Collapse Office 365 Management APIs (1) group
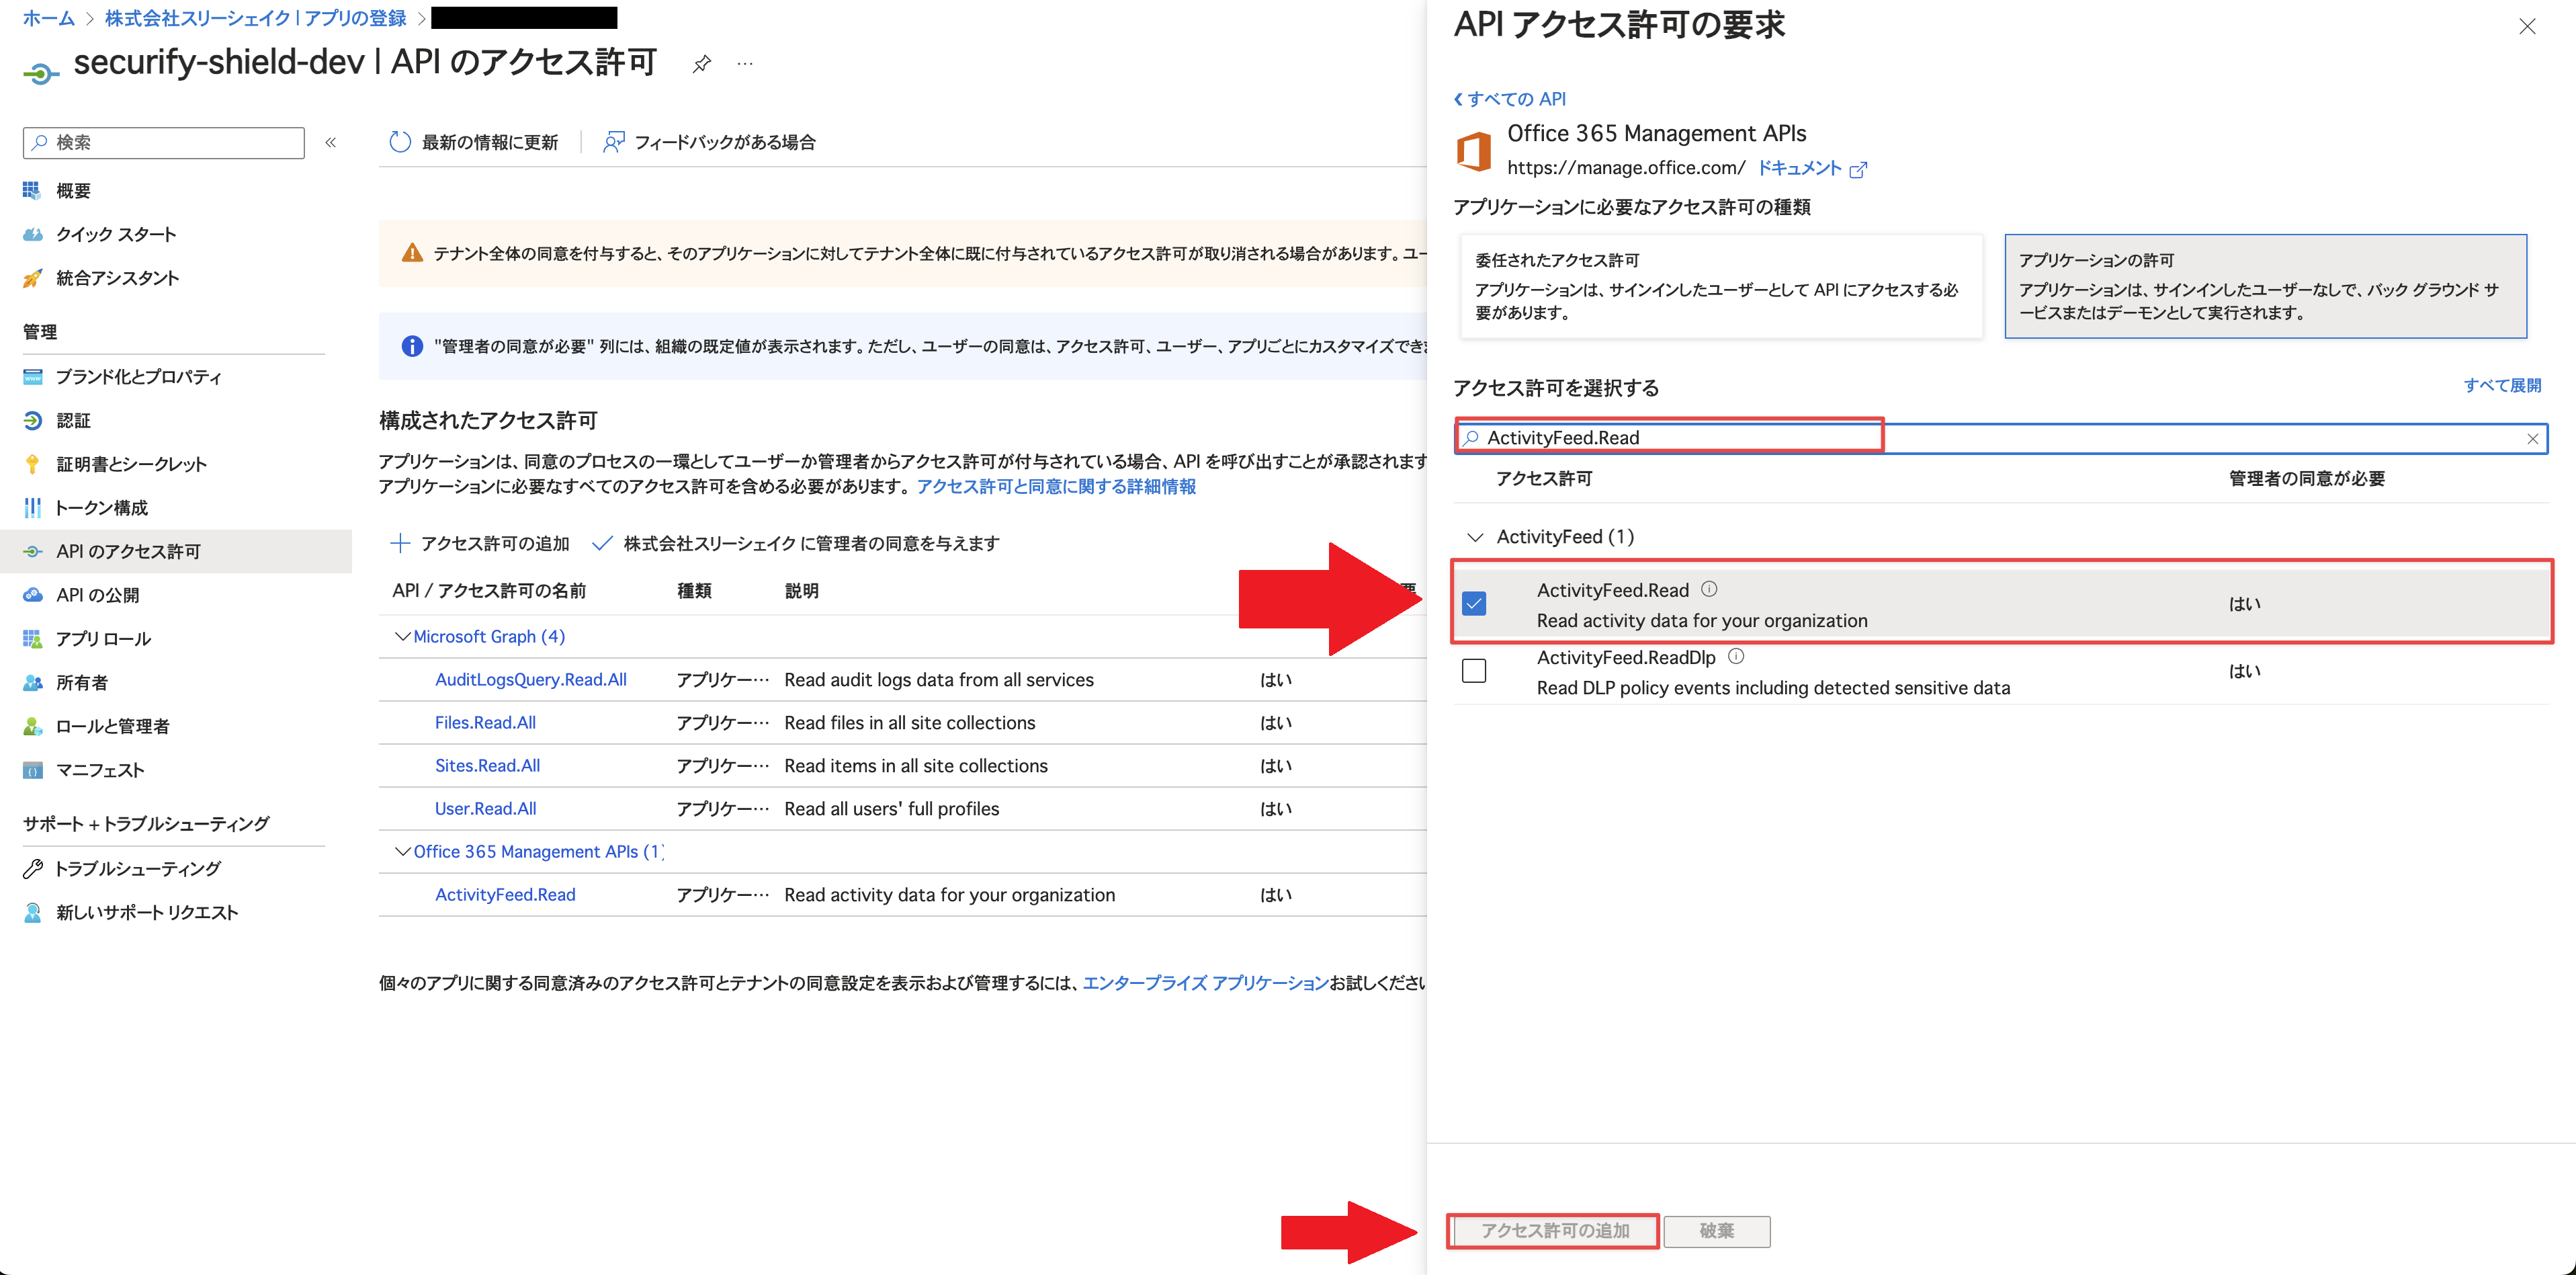Screen dimensions: 2576x1275 pyautogui.click(x=402, y=852)
